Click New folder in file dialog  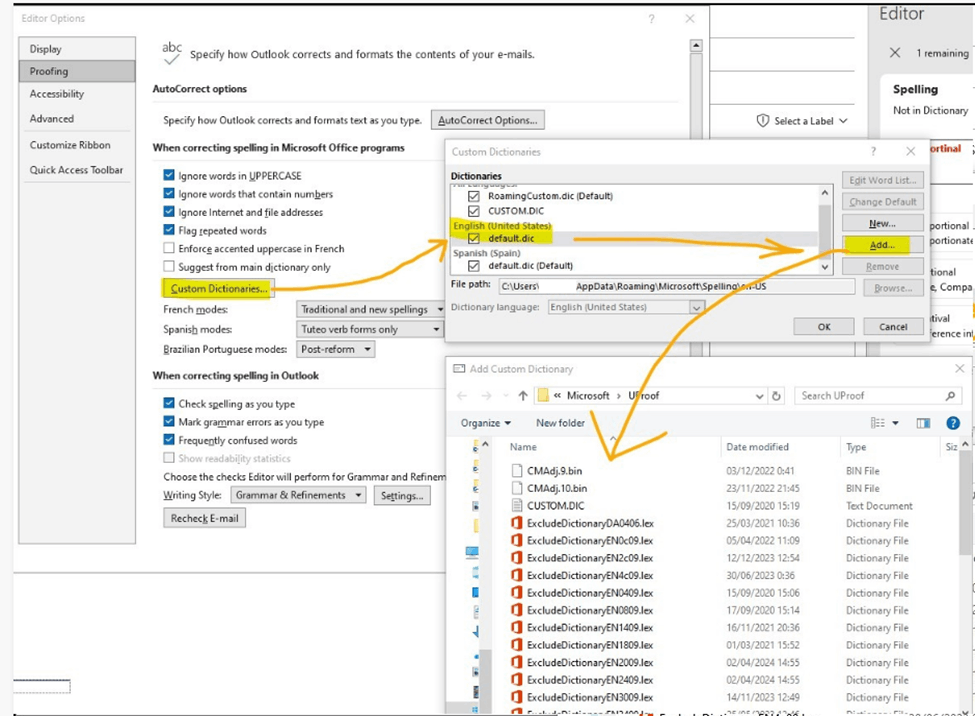[x=560, y=423]
